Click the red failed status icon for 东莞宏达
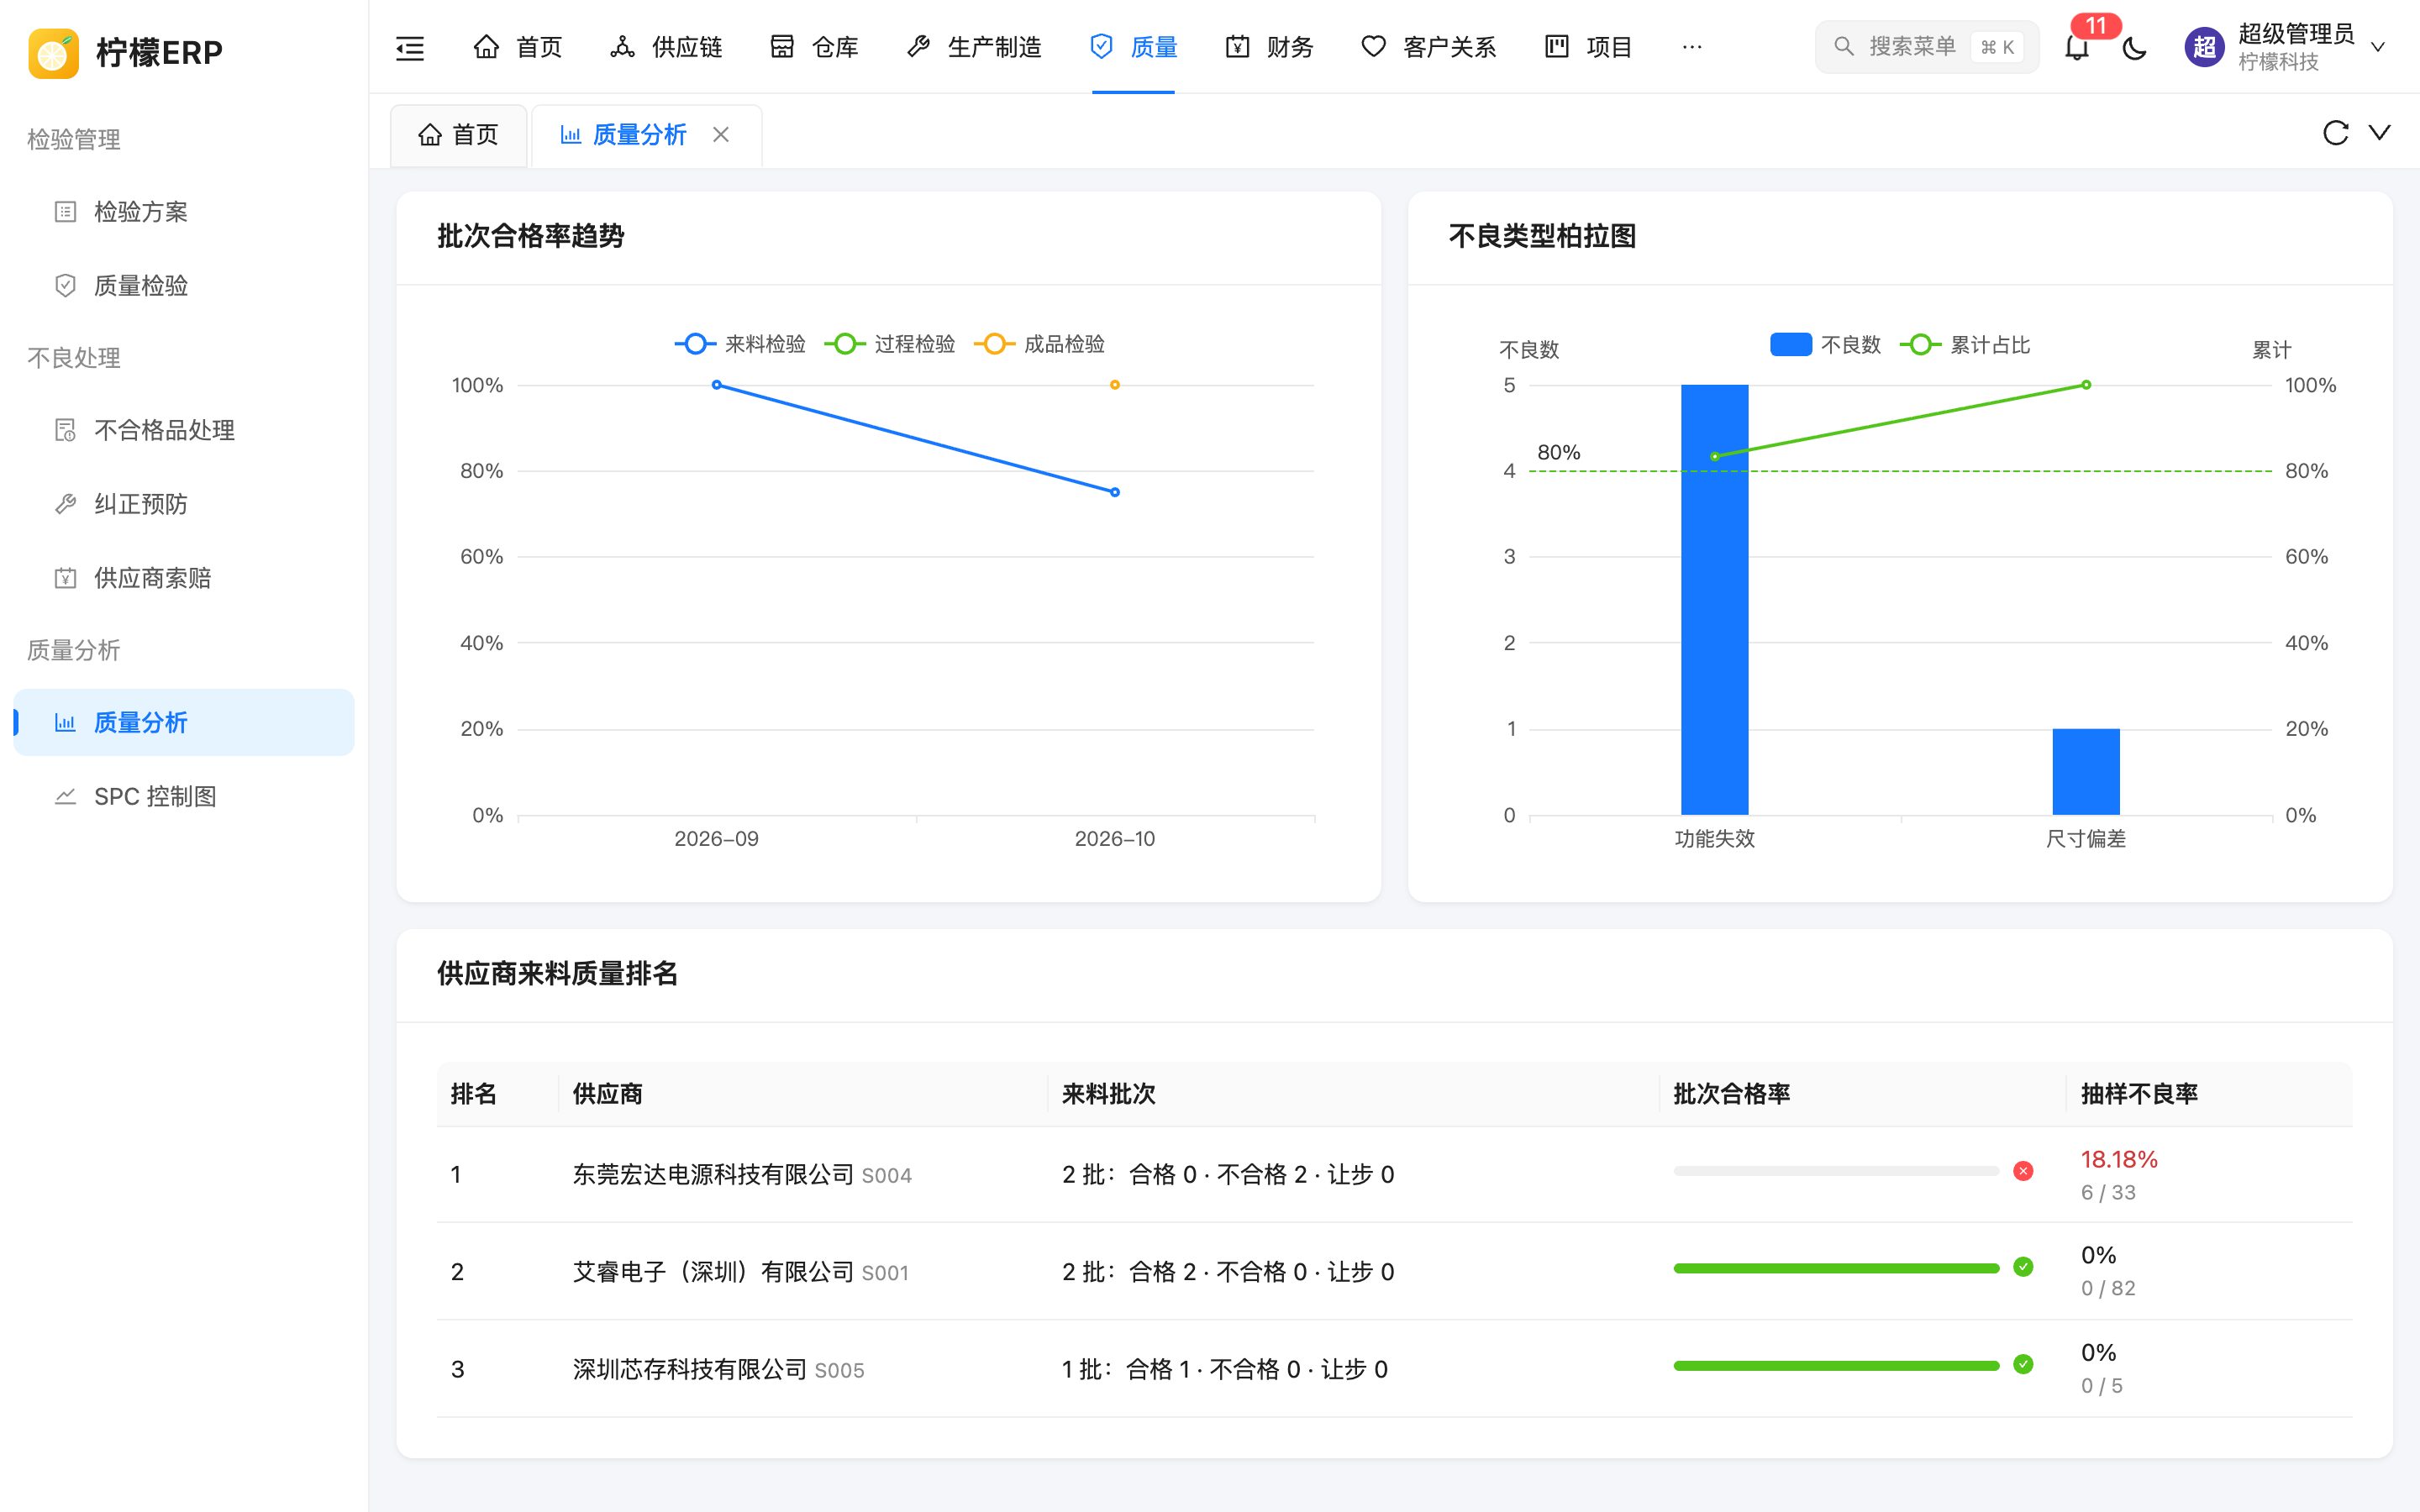Screen dimensions: 2420x1512 point(2023,1171)
